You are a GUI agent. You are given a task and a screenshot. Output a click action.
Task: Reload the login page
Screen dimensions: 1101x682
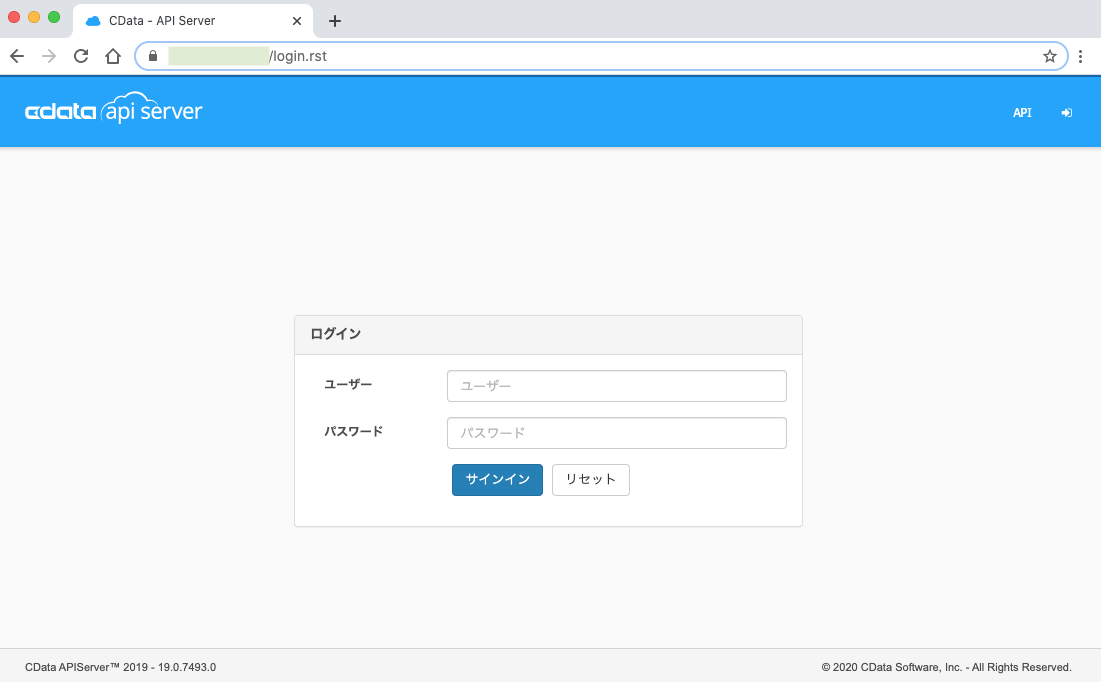(80, 56)
